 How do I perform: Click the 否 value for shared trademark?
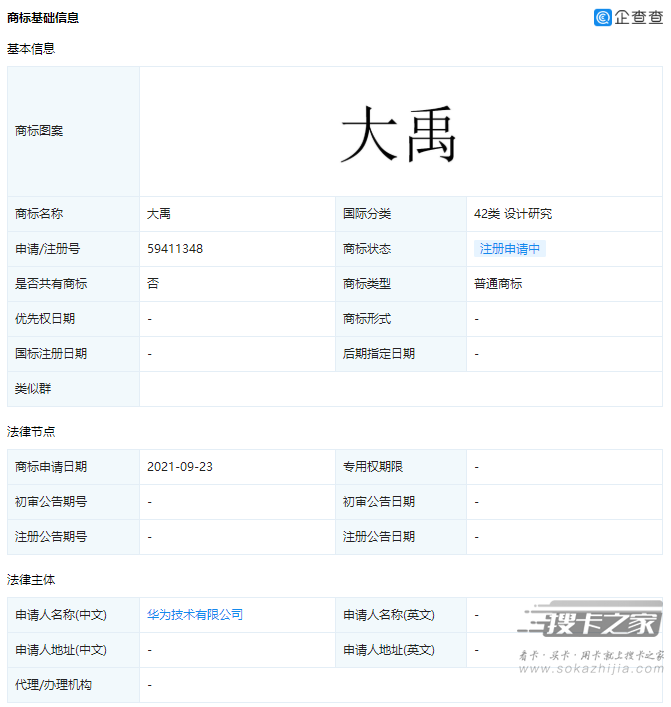click(x=153, y=284)
